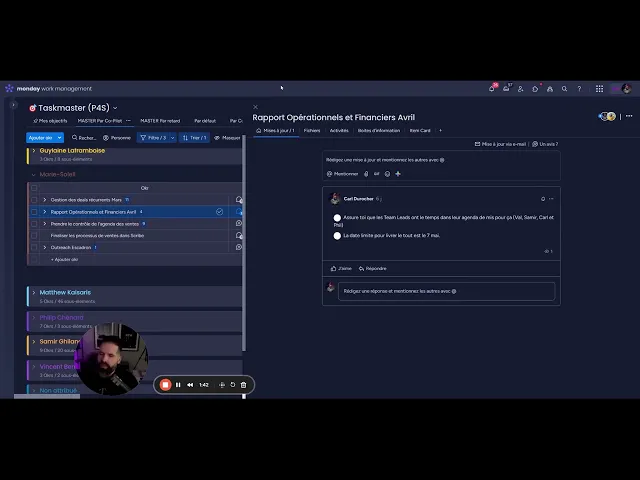Open the inbox tray icon
The height and width of the screenshot is (480, 640).
[506, 89]
